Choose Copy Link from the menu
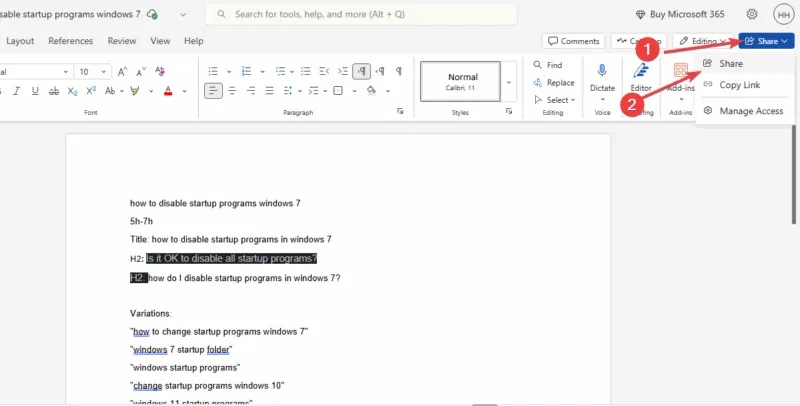This screenshot has height=406, width=800. 744,85
